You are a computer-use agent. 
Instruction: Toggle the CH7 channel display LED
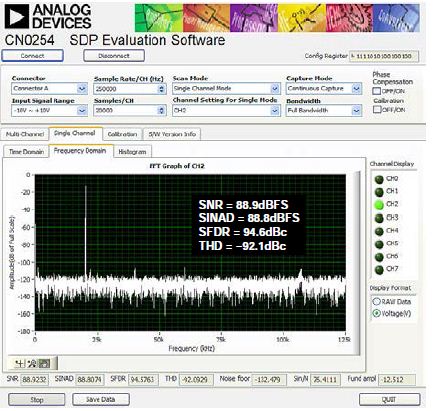click(x=379, y=269)
